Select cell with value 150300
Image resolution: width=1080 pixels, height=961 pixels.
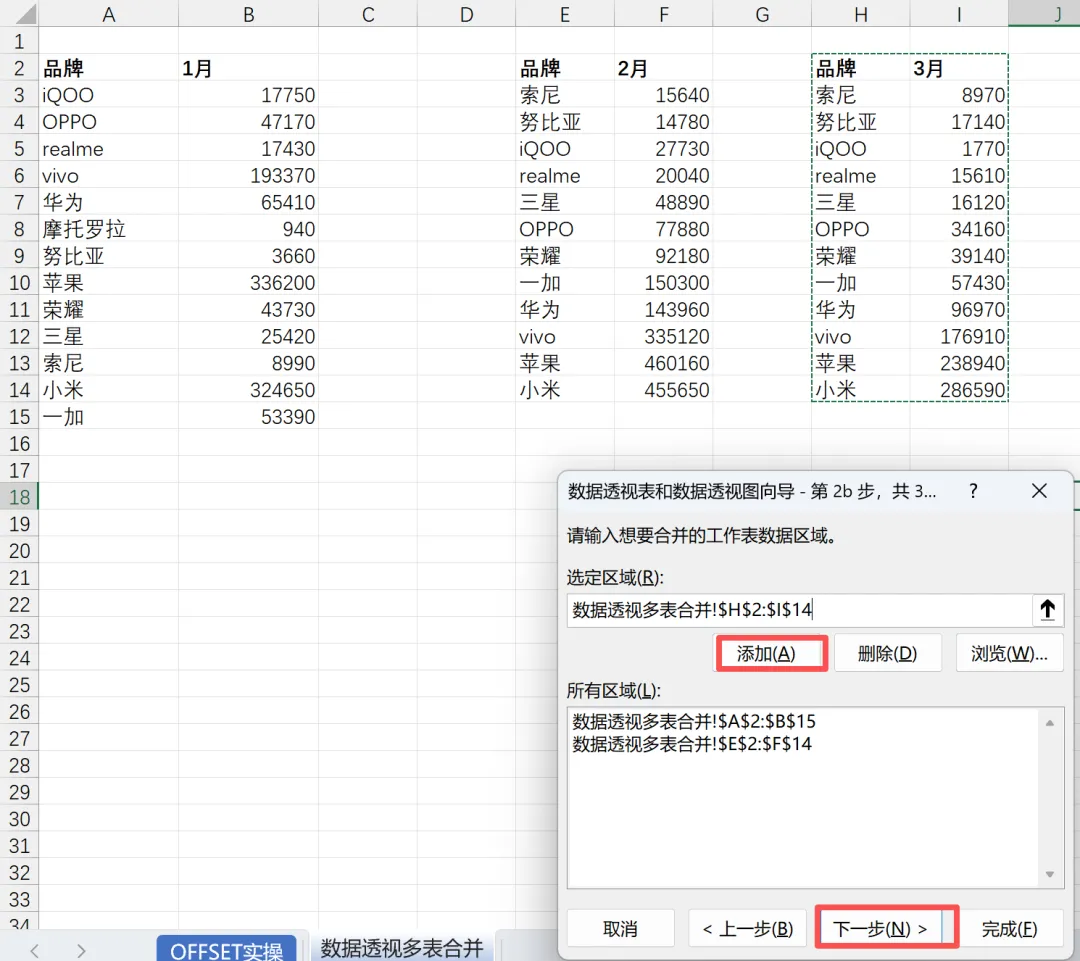pyautogui.click(x=663, y=282)
